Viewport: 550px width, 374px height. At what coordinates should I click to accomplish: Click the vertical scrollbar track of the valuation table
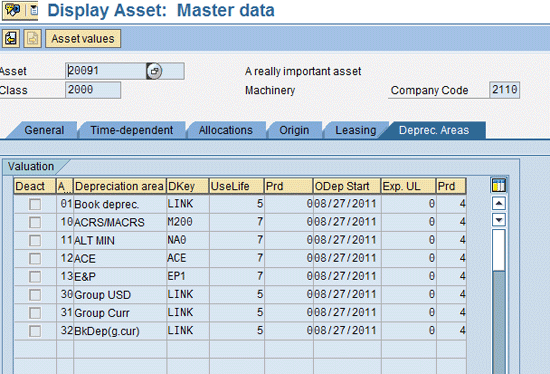pos(498,302)
